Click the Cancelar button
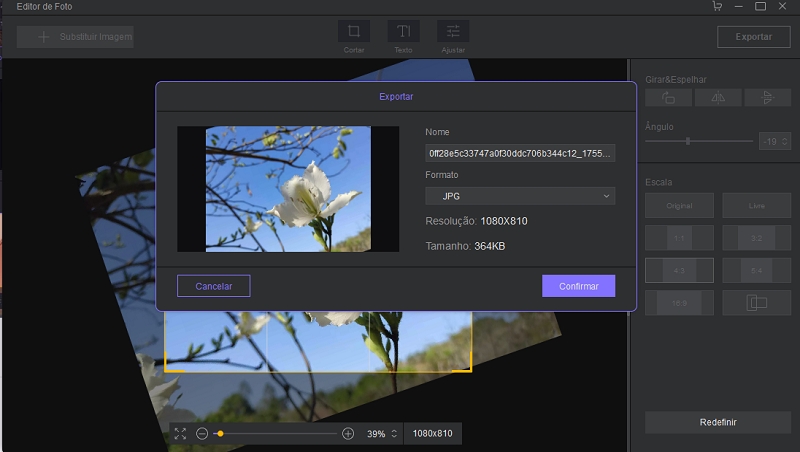Screen dimensions: 800x452 [x=213, y=286]
